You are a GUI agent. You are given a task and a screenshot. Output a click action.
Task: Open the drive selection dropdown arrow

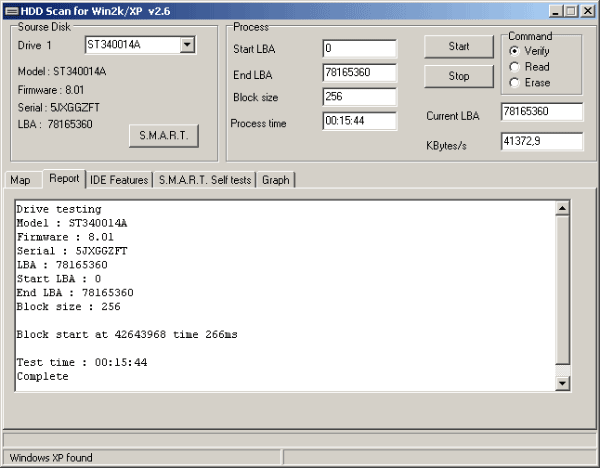pos(187,45)
